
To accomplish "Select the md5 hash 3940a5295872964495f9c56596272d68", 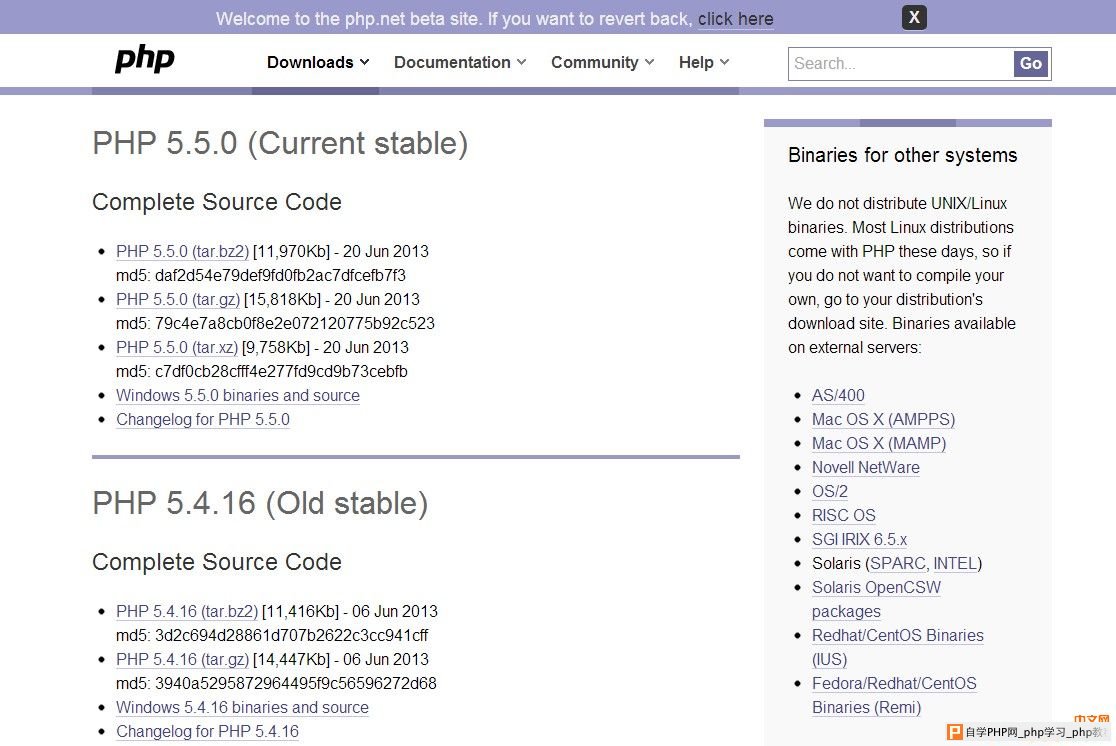I will 296,684.
